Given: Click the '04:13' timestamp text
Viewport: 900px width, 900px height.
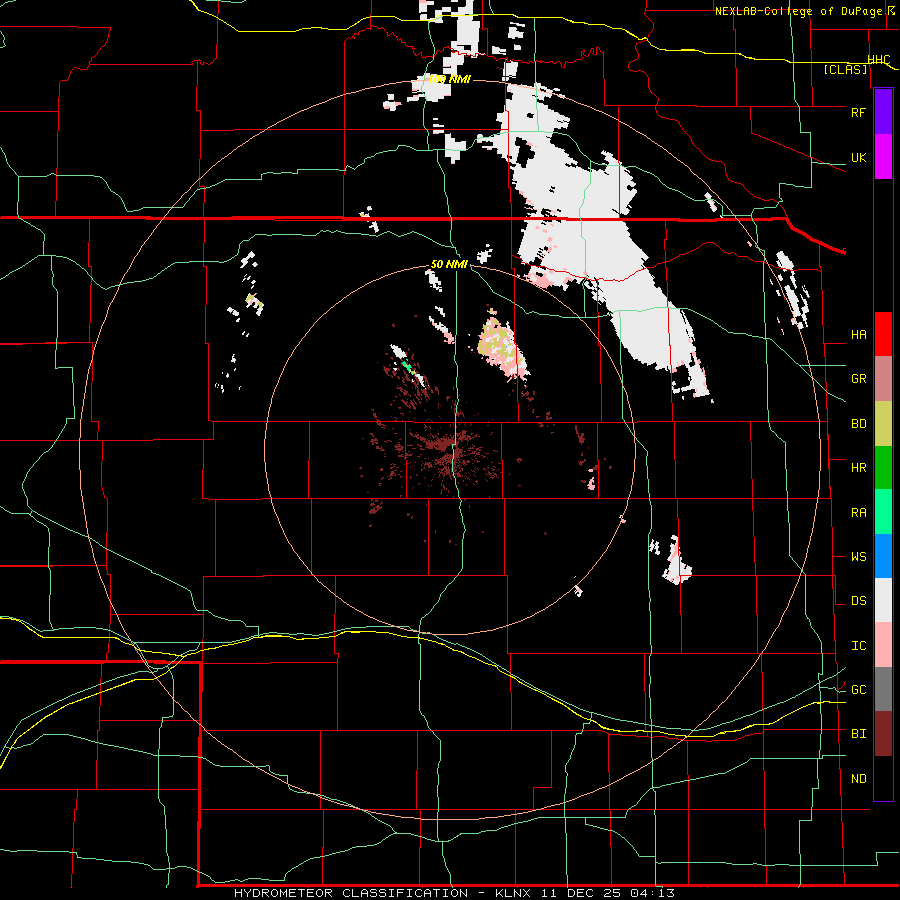Looking at the screenshot, I should pos(651,893).
